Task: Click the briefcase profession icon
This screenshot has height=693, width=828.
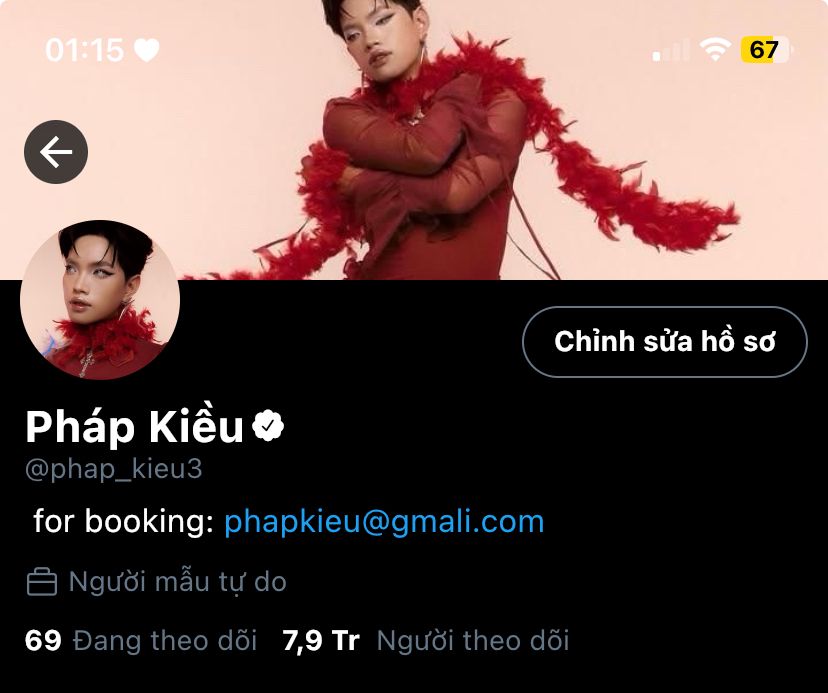Action: (x=42, y=582)
